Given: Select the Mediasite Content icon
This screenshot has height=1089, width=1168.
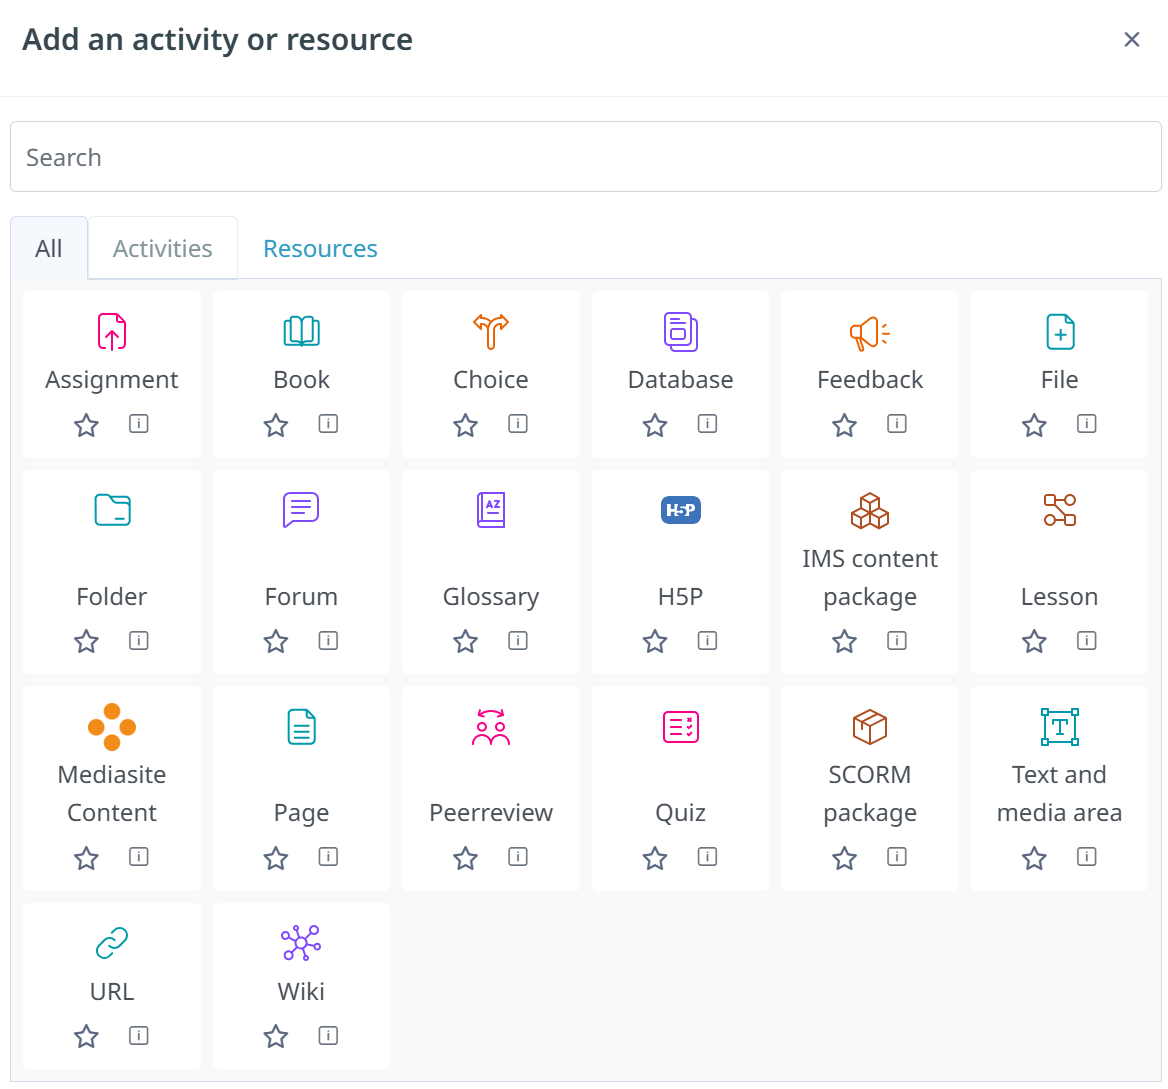Looking at the screenshot, I should pos(112,727).
